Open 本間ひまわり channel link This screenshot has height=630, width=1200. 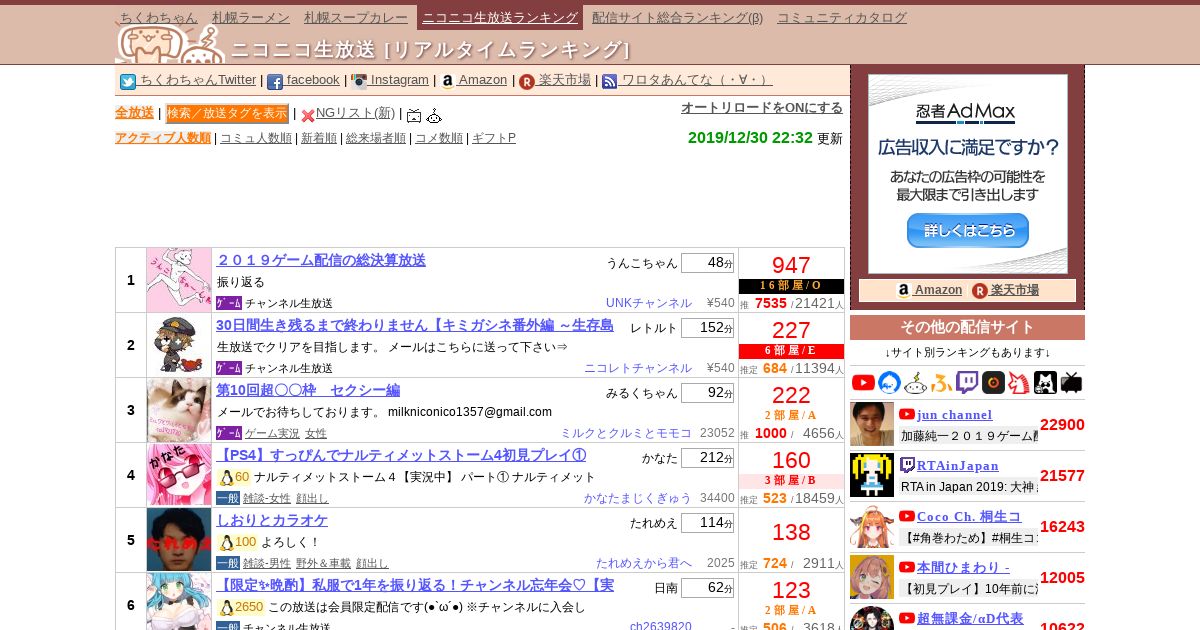[964, 567]
